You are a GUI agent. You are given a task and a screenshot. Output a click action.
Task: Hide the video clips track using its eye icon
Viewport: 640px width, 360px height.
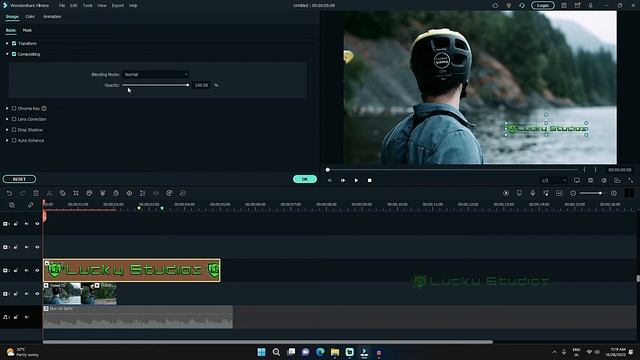click(37, 293)
